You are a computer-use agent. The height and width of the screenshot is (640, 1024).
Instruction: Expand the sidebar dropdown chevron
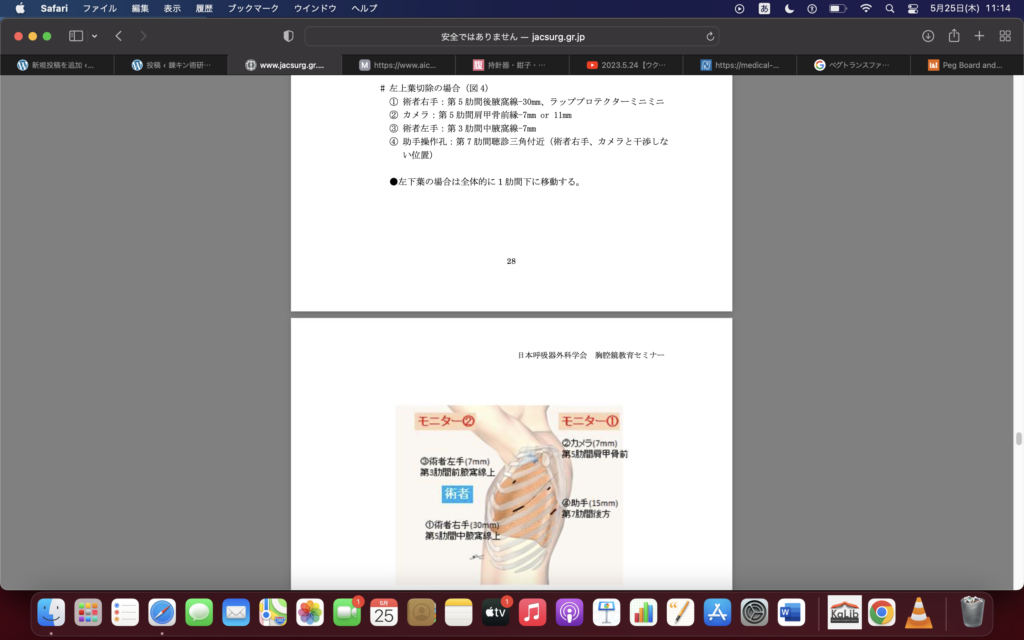tap(95, 36)
